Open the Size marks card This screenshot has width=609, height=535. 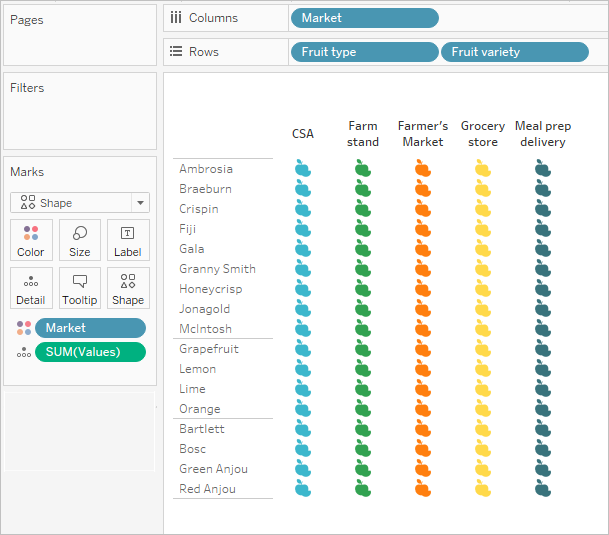pyautogui.click(x=80, y=240)
